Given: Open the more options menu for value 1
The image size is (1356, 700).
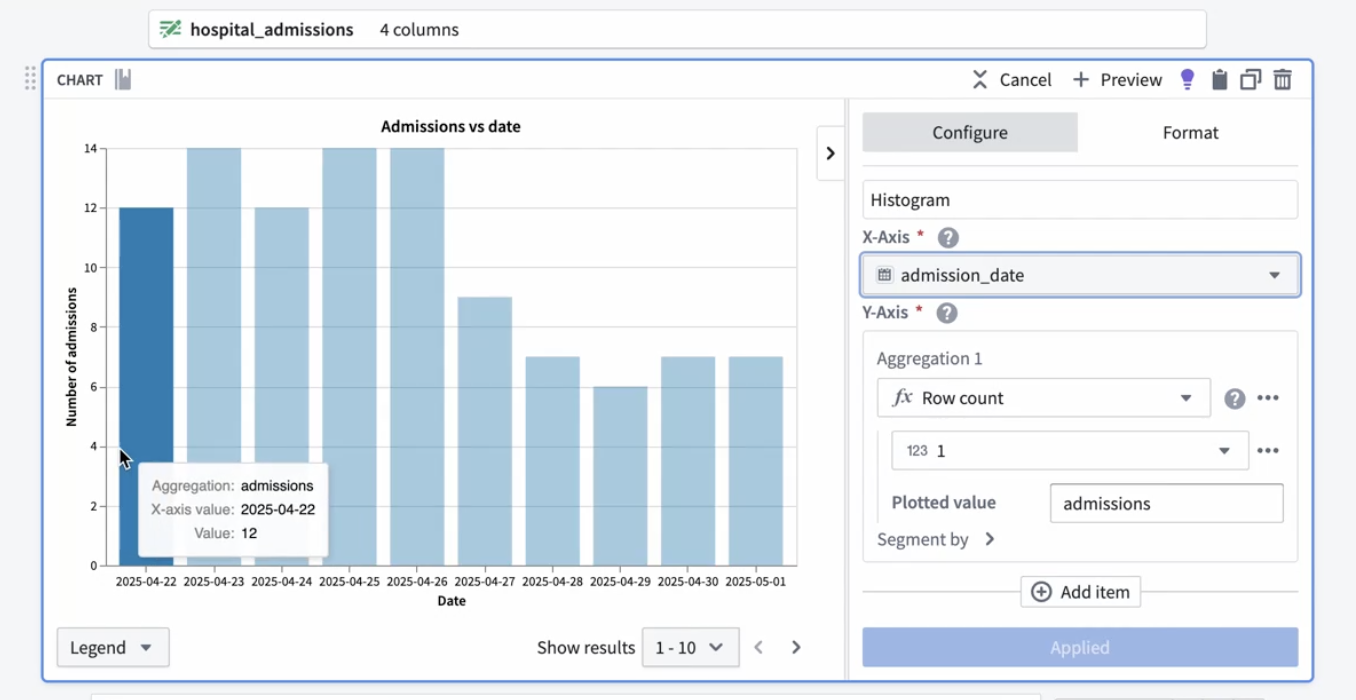Looking at the screenshot, I should (1268, 451).
